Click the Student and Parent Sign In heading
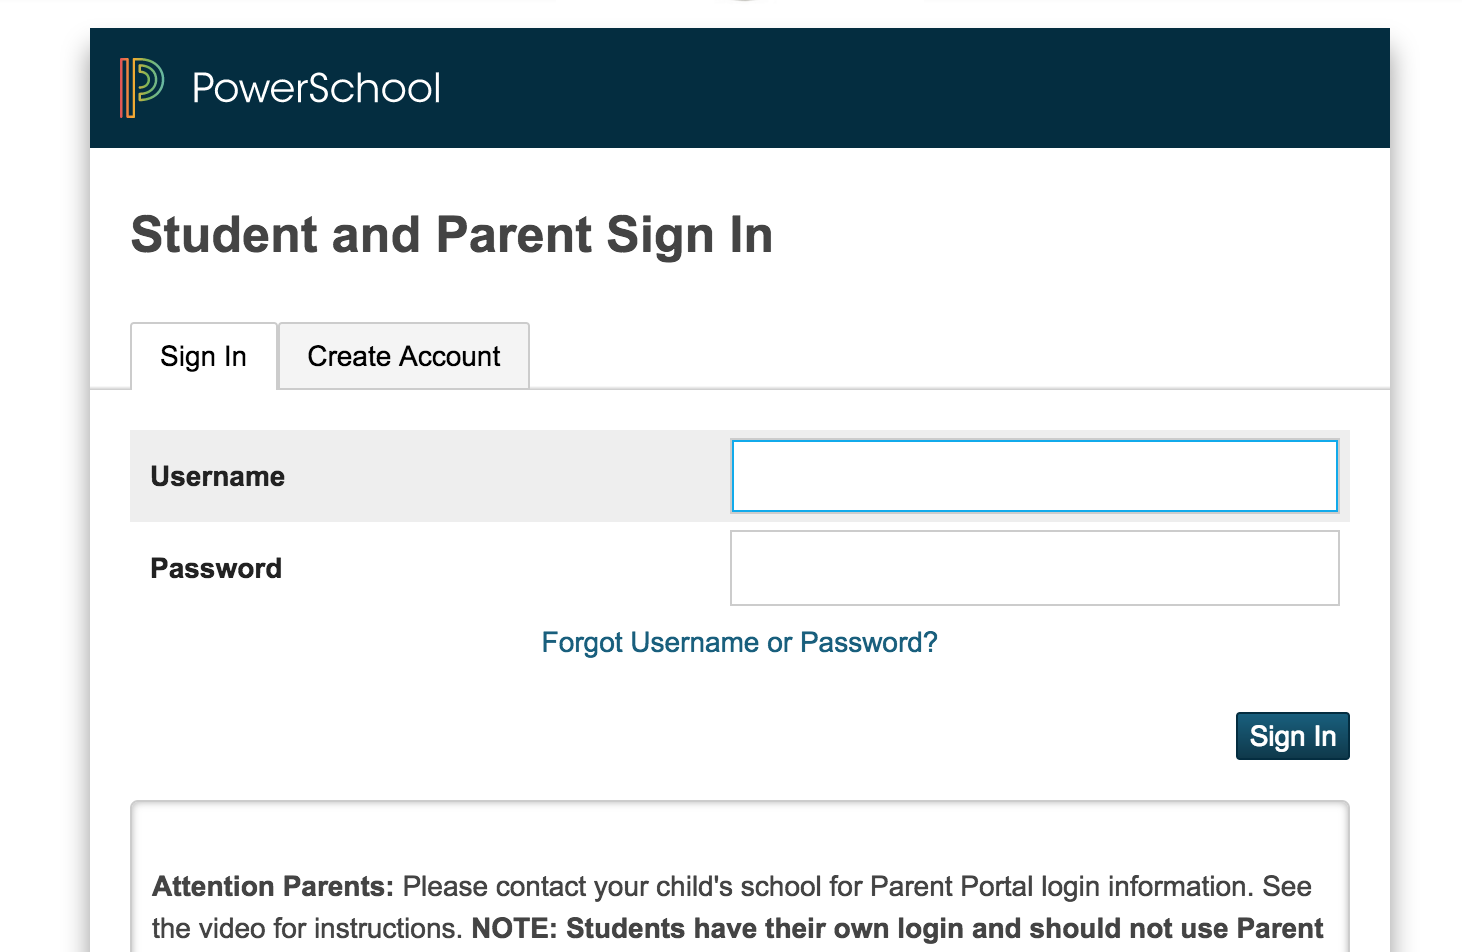This screenshot has height=952, width=1462. (x=451, y=235)
